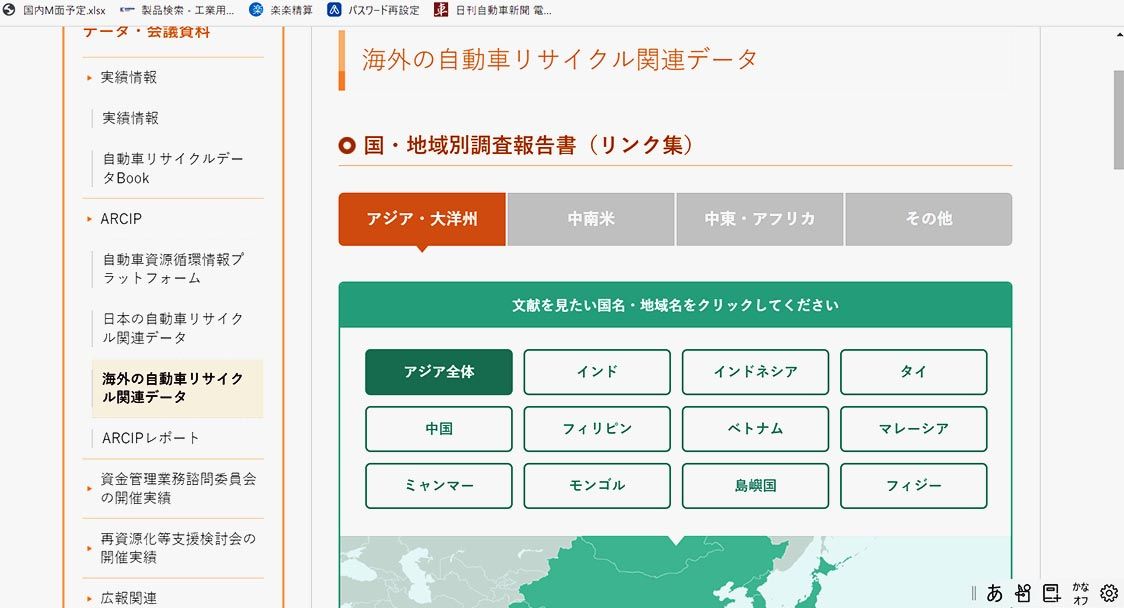Select the その他 region tab
This screenshot has width=1124, height=608.
pyautogui.click(x=928, y=219)
